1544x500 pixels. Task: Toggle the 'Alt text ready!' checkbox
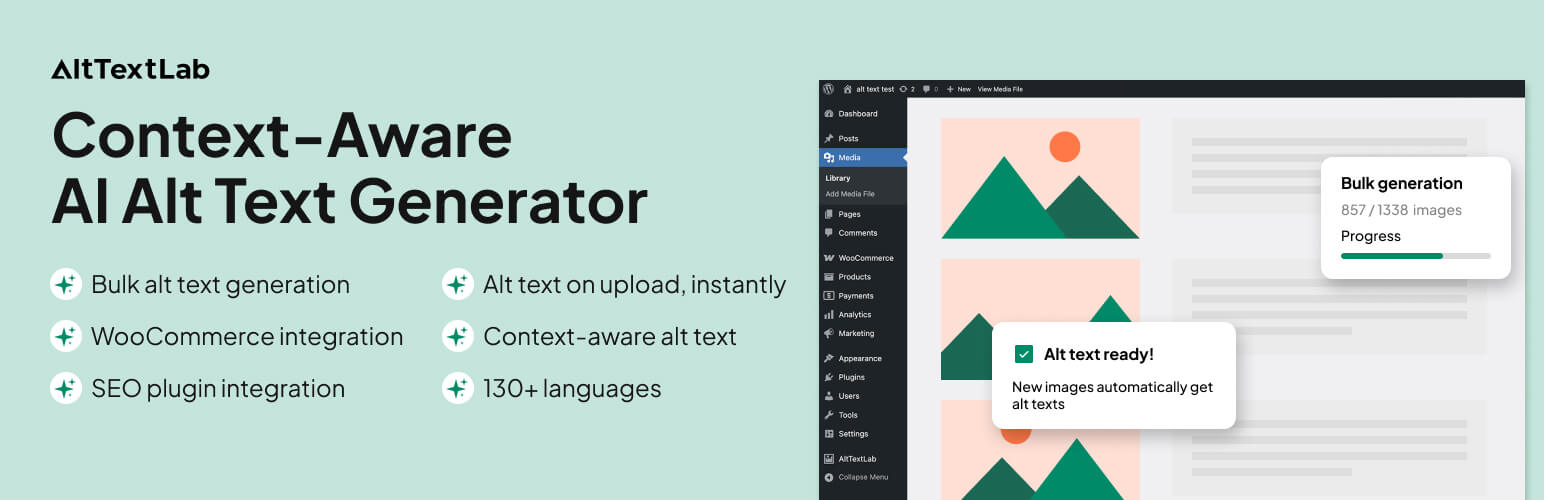click(1024, 354)
